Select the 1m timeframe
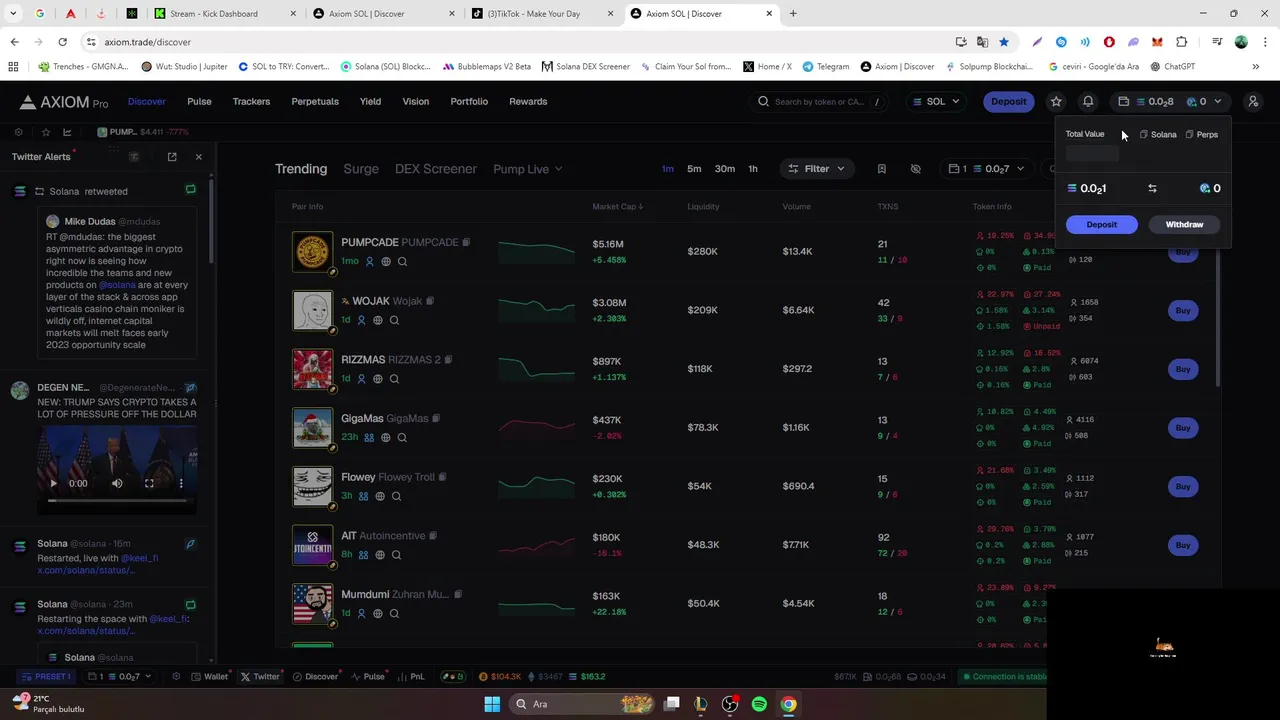Screen dimensions: 1280x720 [x=667, y=169]
